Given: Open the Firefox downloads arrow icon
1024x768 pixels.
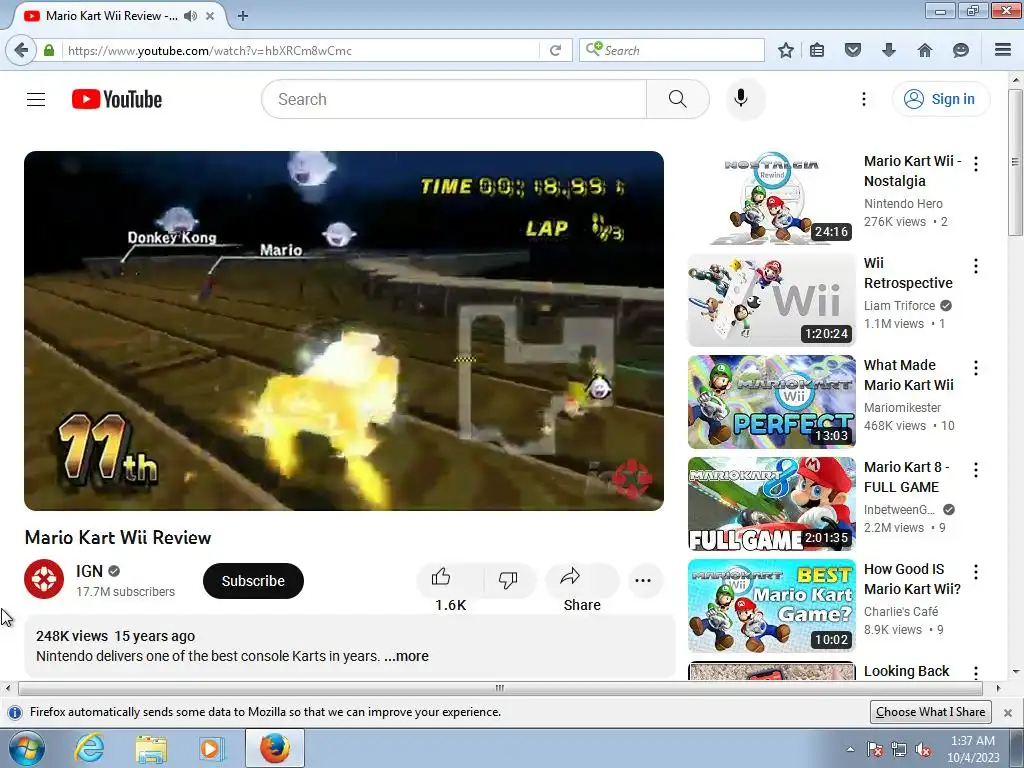Looking at the screenshot, I should pos(888,50).
